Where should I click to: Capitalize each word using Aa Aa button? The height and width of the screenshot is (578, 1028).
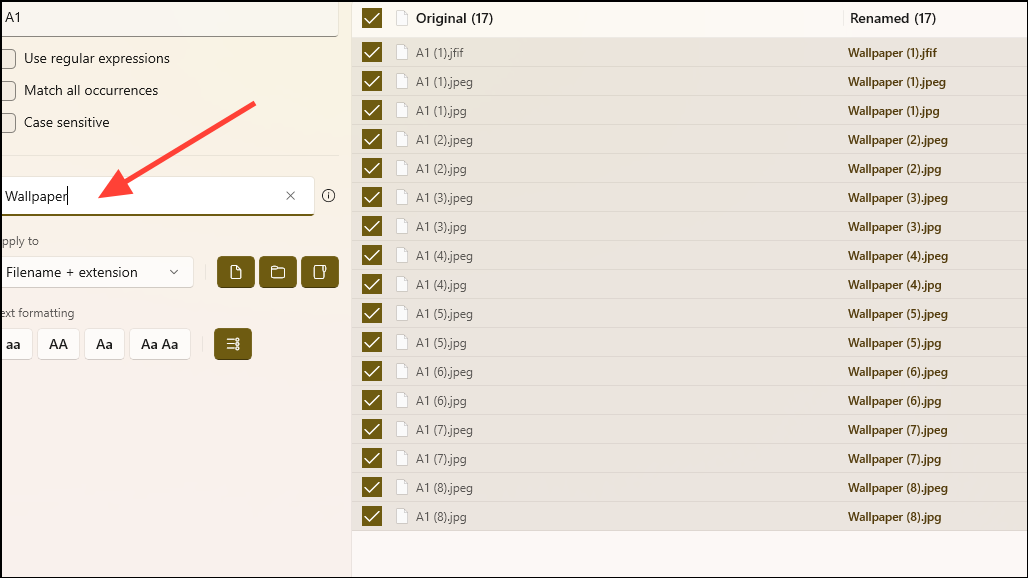pos(159,343)
